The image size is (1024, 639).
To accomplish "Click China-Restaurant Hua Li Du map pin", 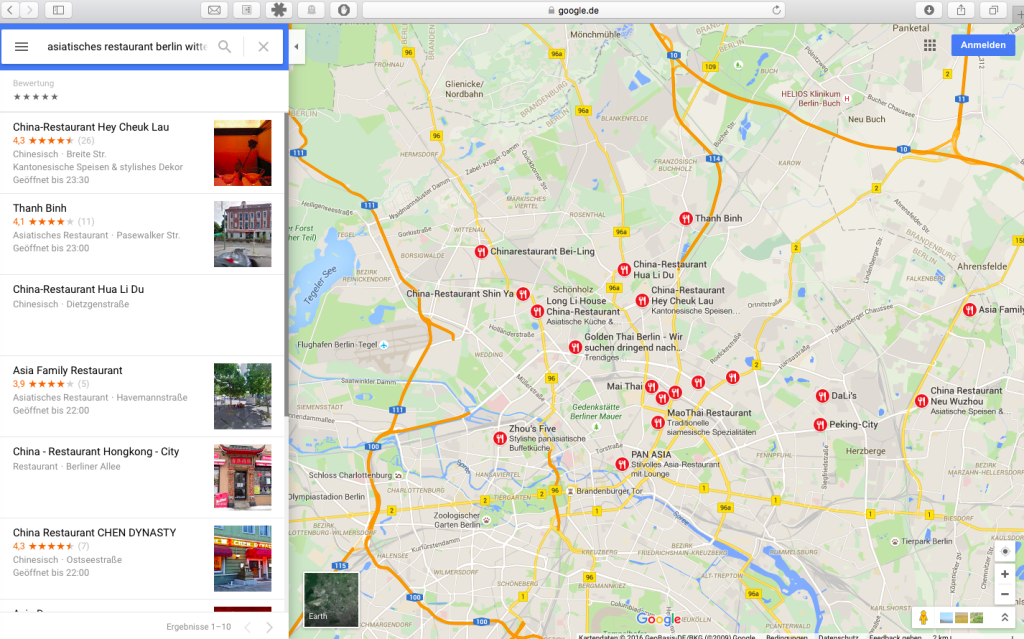I will [x=624, y=269].
